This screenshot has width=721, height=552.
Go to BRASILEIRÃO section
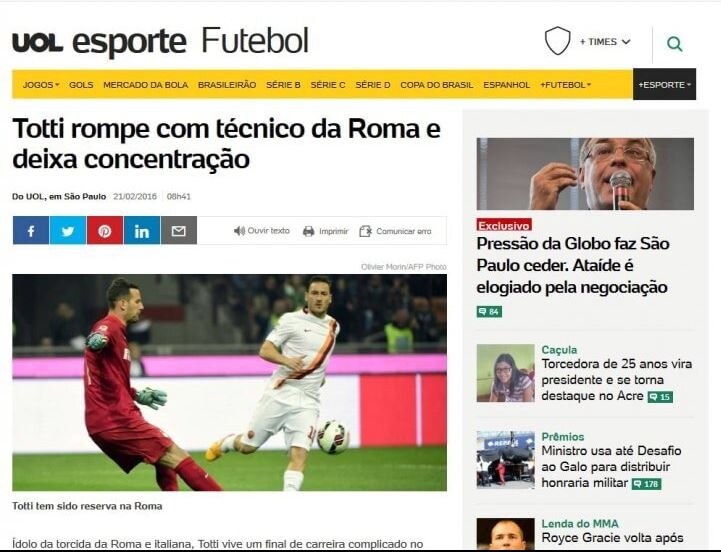[227, 85]
